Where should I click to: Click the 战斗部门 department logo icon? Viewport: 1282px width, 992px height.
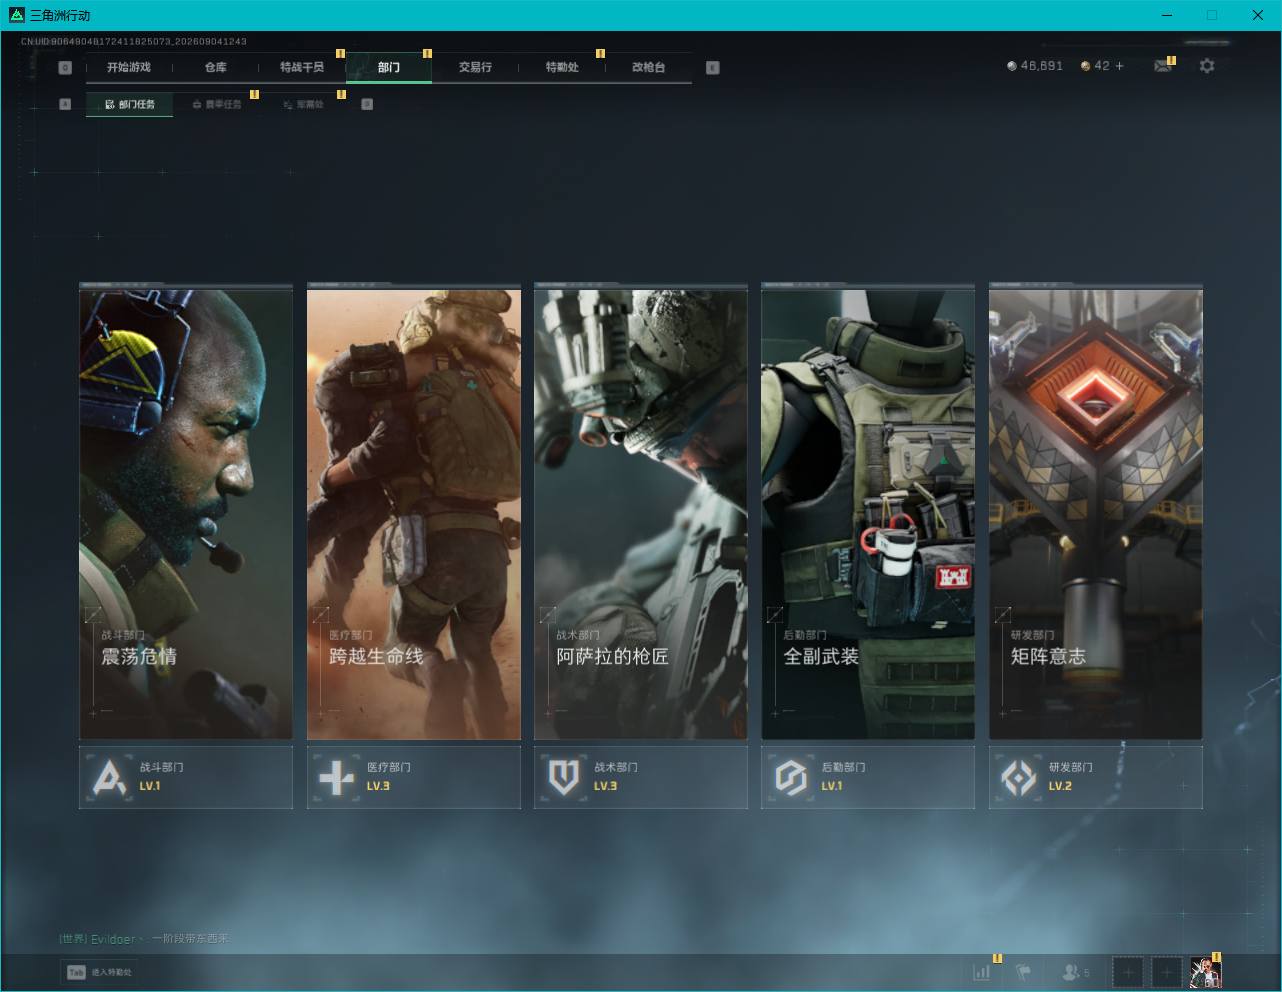(109, 777)
